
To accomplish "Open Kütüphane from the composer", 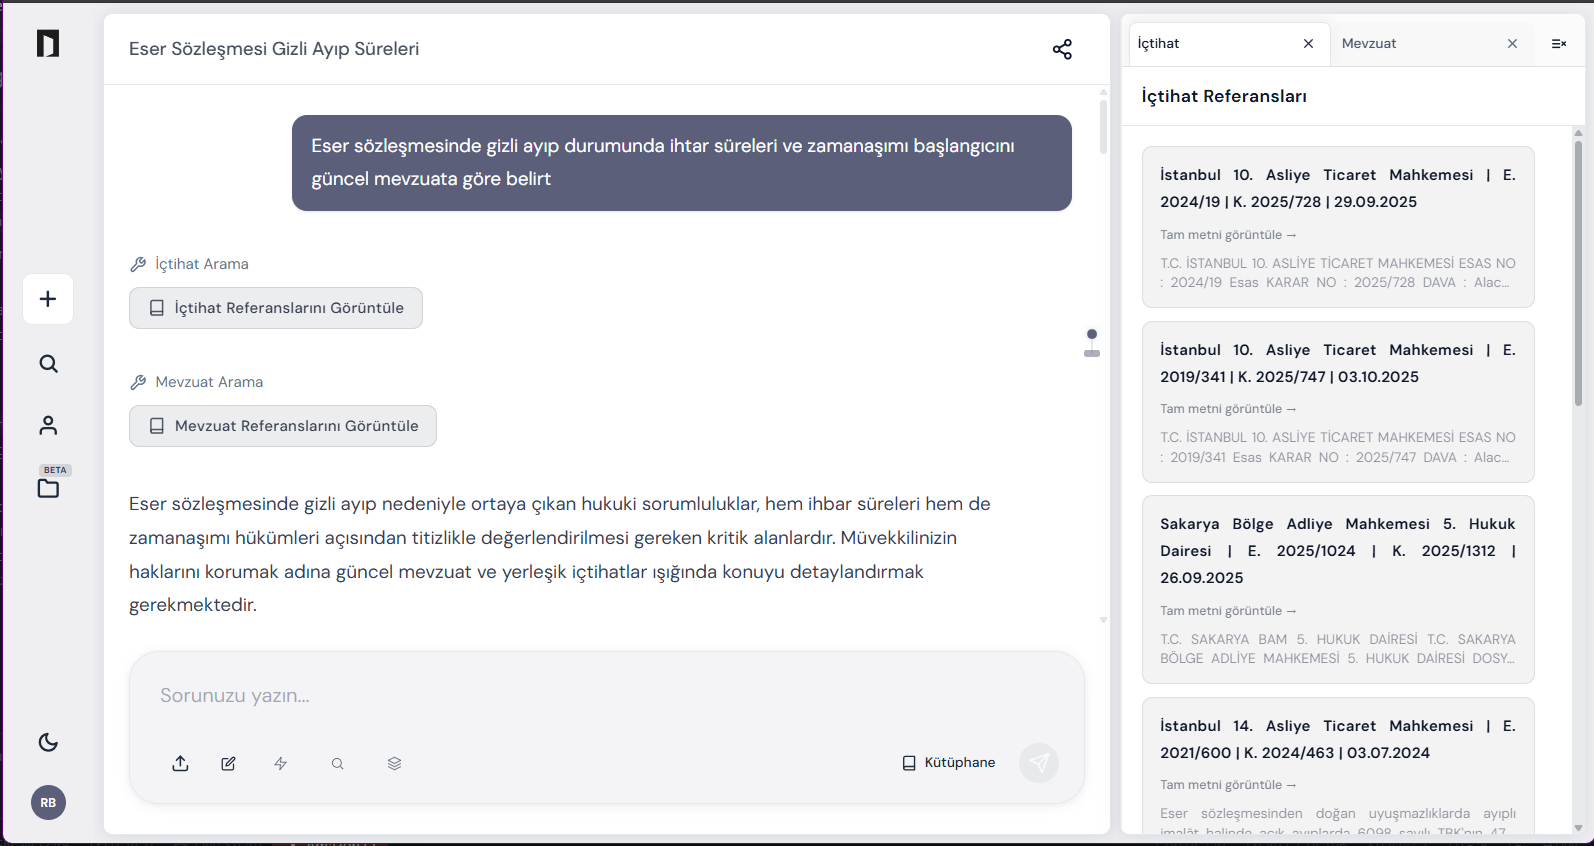I will pos(948,763).
